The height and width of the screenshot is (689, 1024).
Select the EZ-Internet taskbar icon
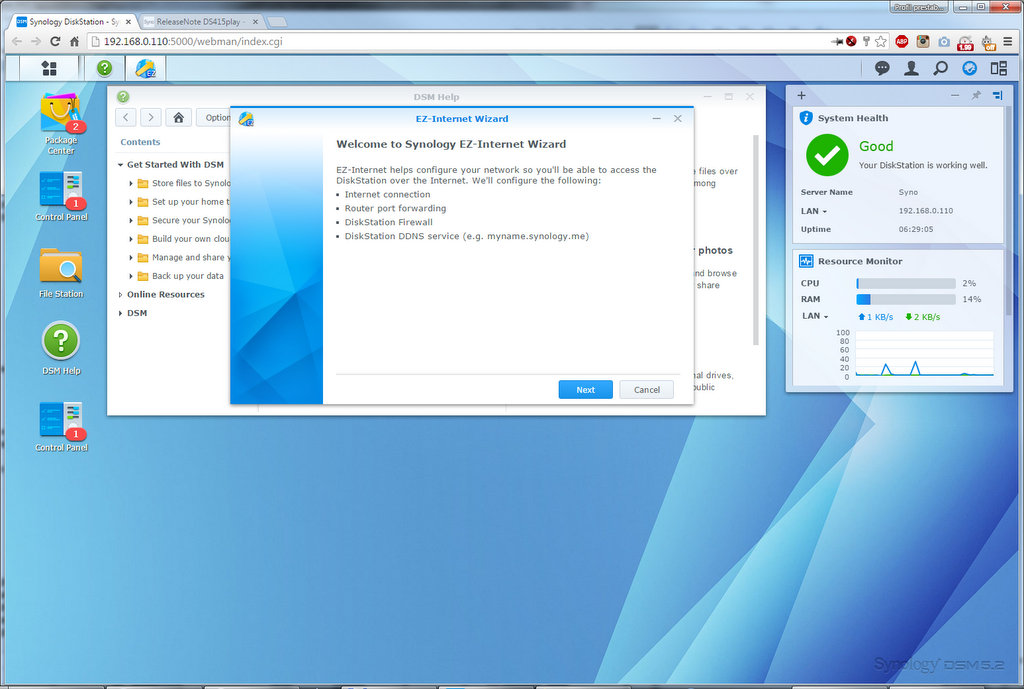[145, 68]
